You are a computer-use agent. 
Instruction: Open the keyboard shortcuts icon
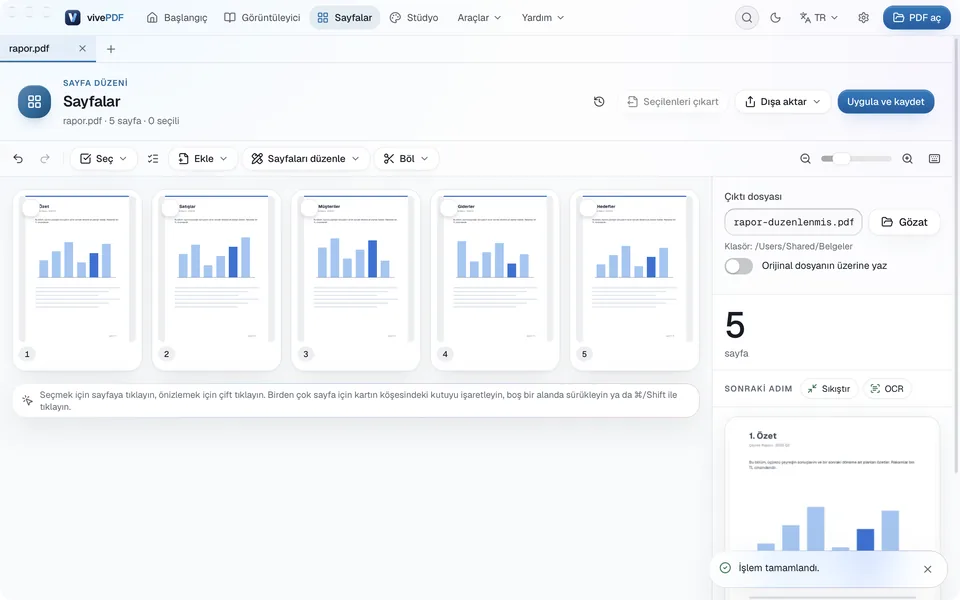(934, 159)
